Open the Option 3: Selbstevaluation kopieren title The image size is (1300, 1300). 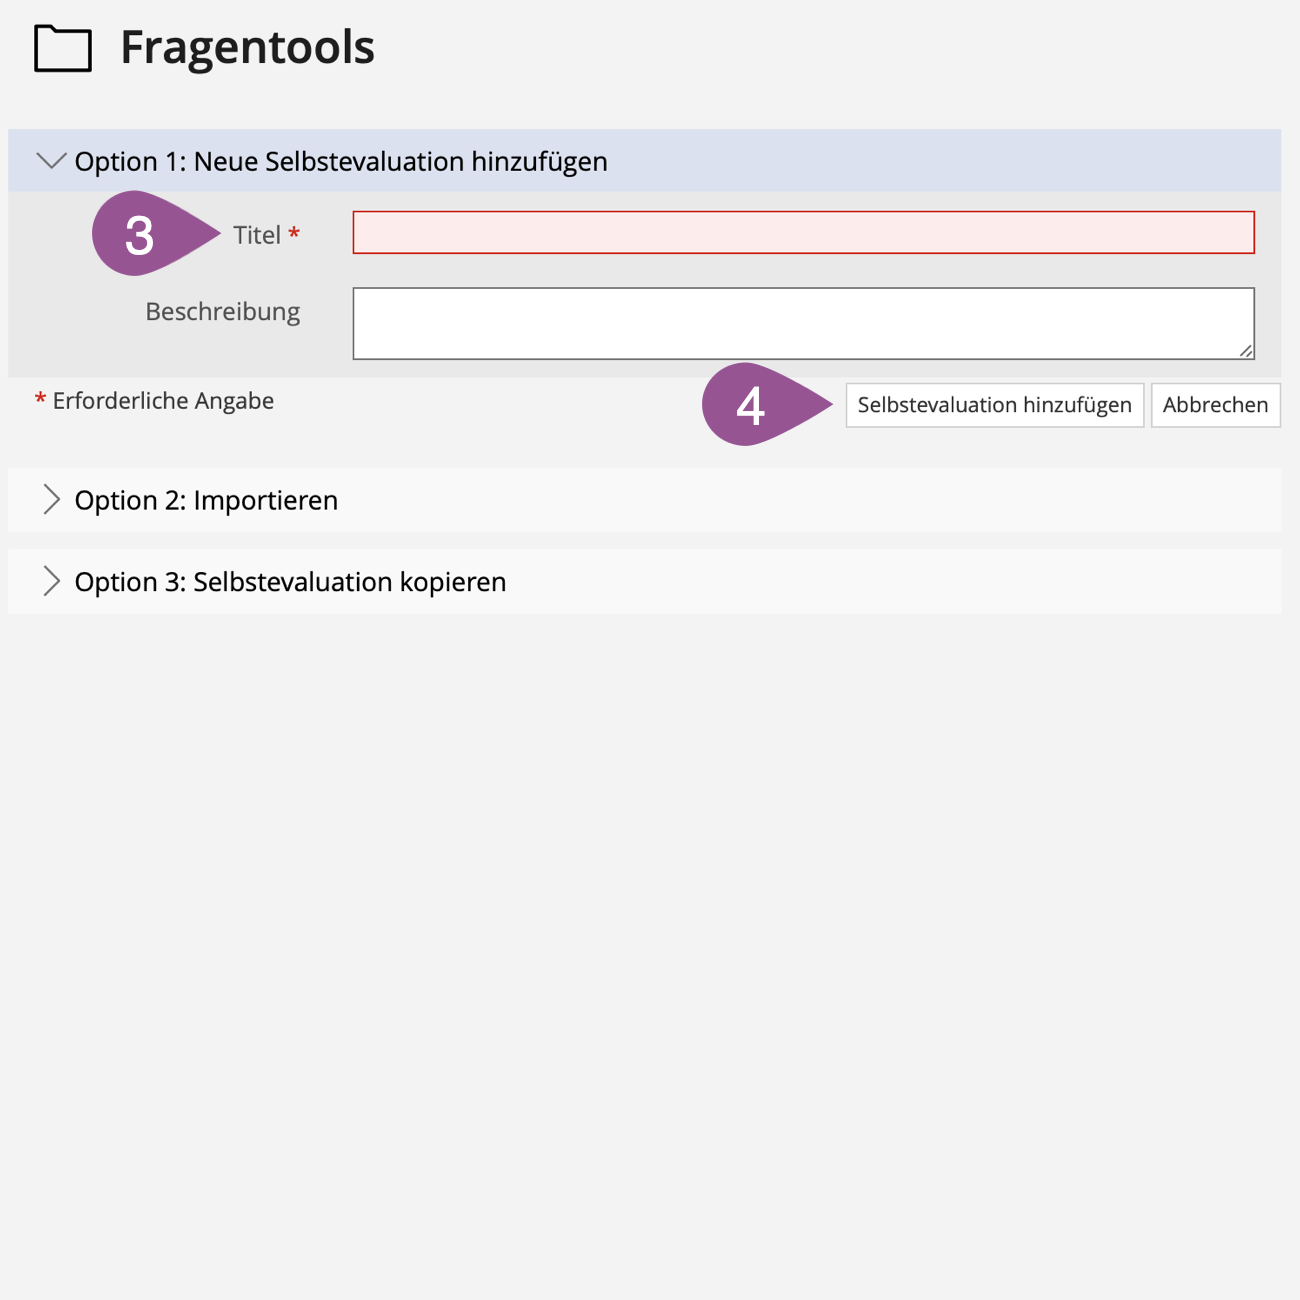pyautogui.click(x=290, y=582)
